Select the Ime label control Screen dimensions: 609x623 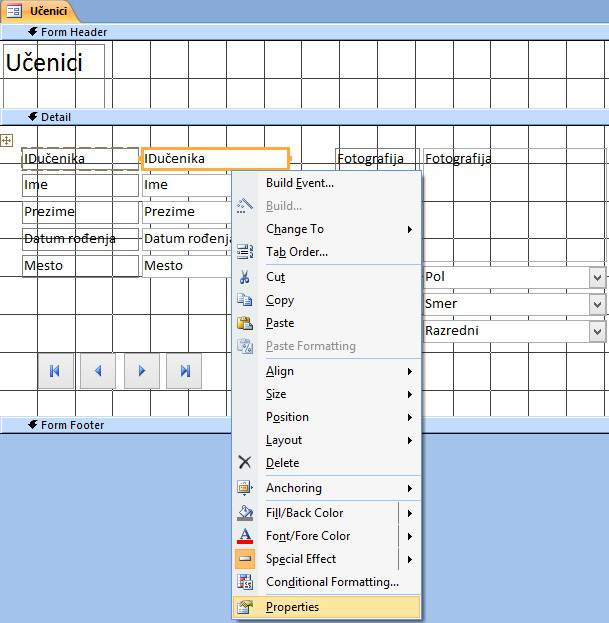(80, 185)
